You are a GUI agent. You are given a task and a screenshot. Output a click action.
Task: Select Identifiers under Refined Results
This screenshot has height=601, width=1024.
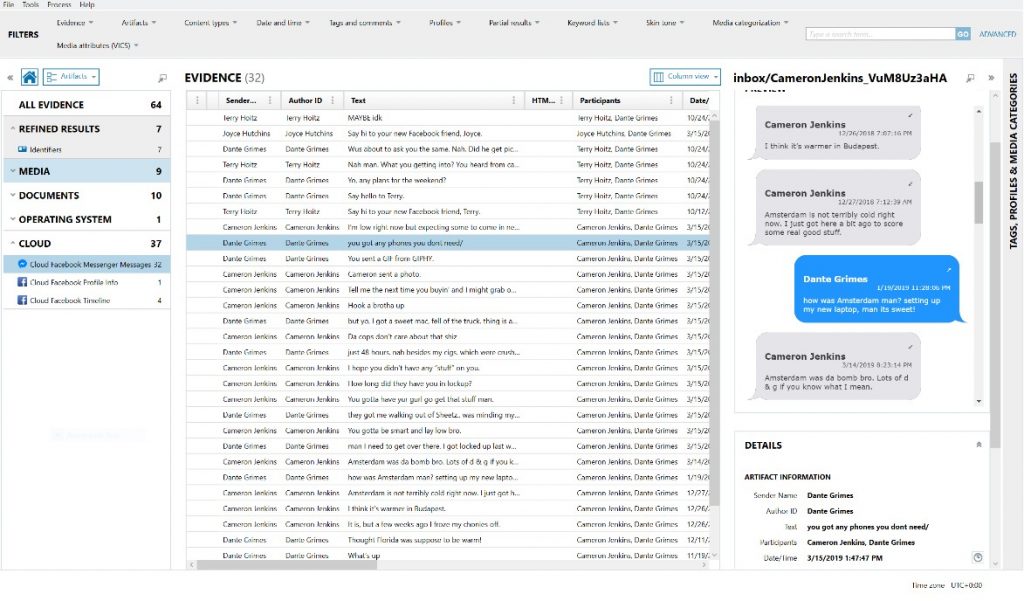(x=87, y=150)
